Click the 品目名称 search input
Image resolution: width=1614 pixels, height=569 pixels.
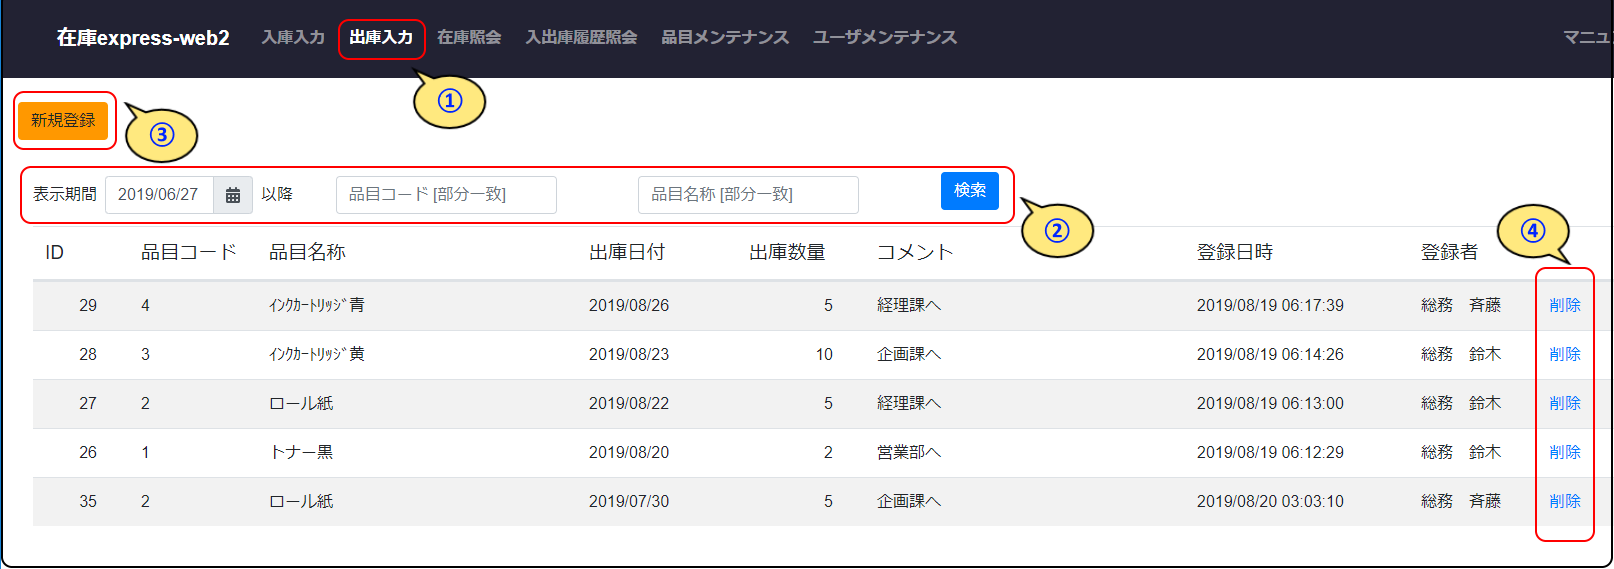point(748,195)
